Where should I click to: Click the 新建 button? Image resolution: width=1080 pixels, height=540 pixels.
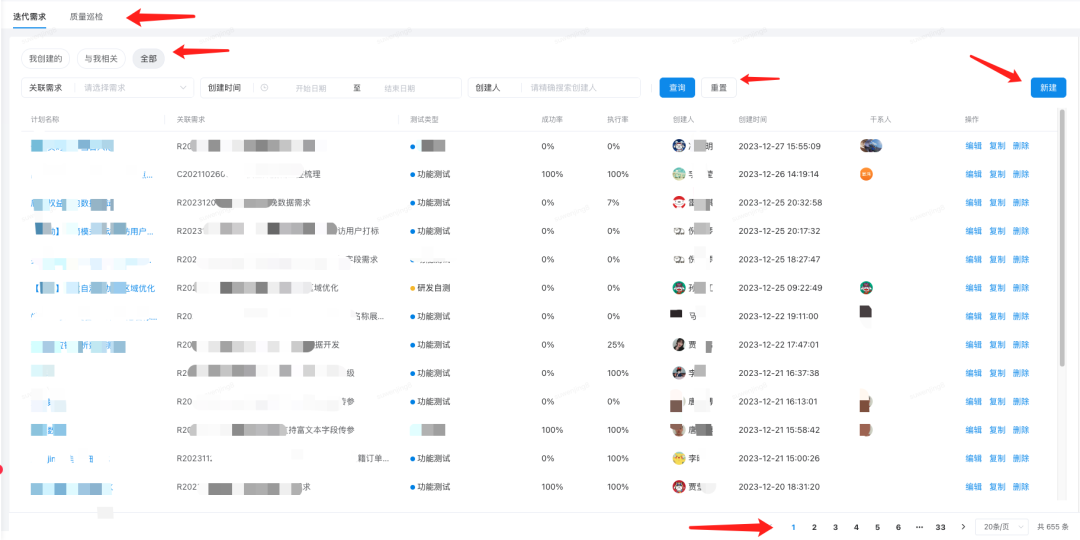1048,88
